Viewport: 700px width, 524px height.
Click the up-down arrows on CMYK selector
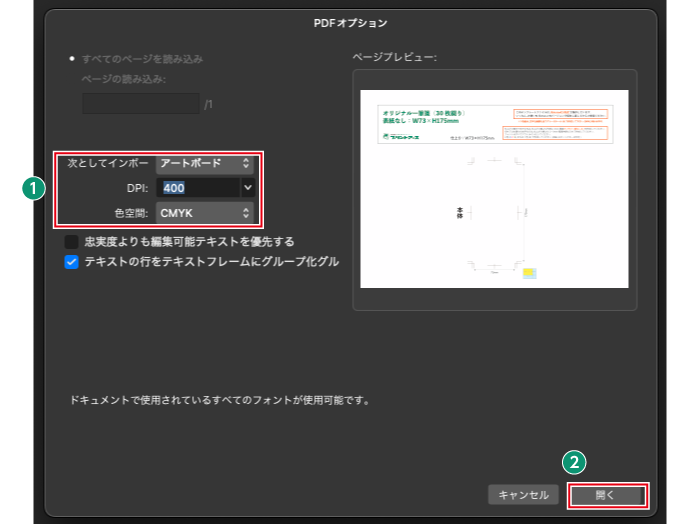click(x=246, y=212)
